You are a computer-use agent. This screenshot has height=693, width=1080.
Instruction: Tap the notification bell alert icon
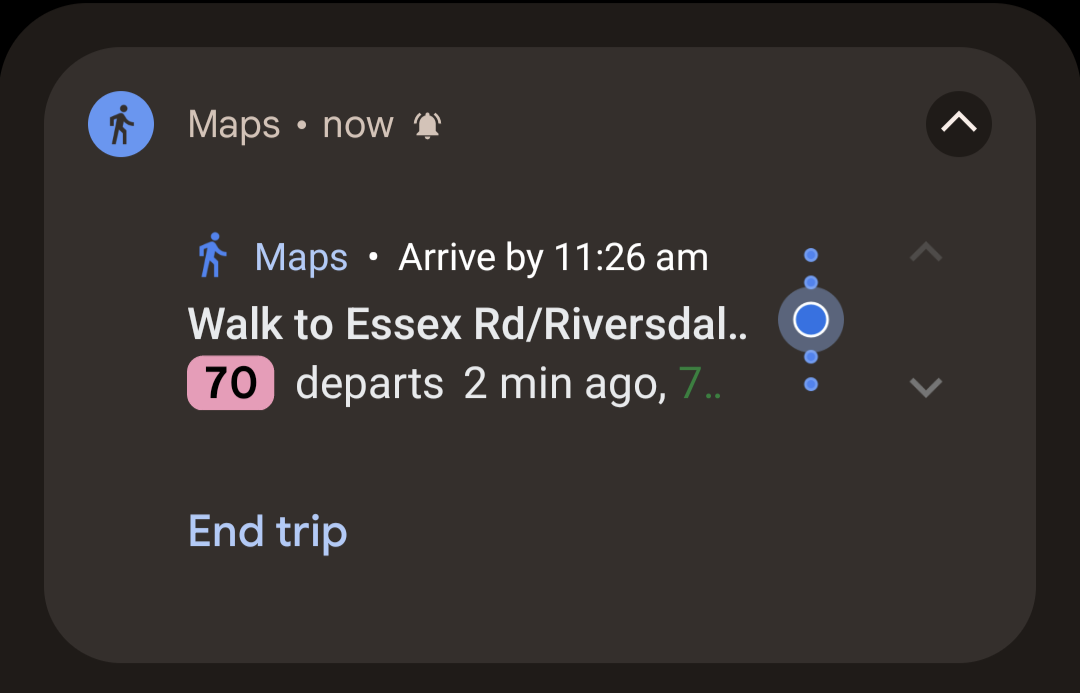[x=427, y=125]
